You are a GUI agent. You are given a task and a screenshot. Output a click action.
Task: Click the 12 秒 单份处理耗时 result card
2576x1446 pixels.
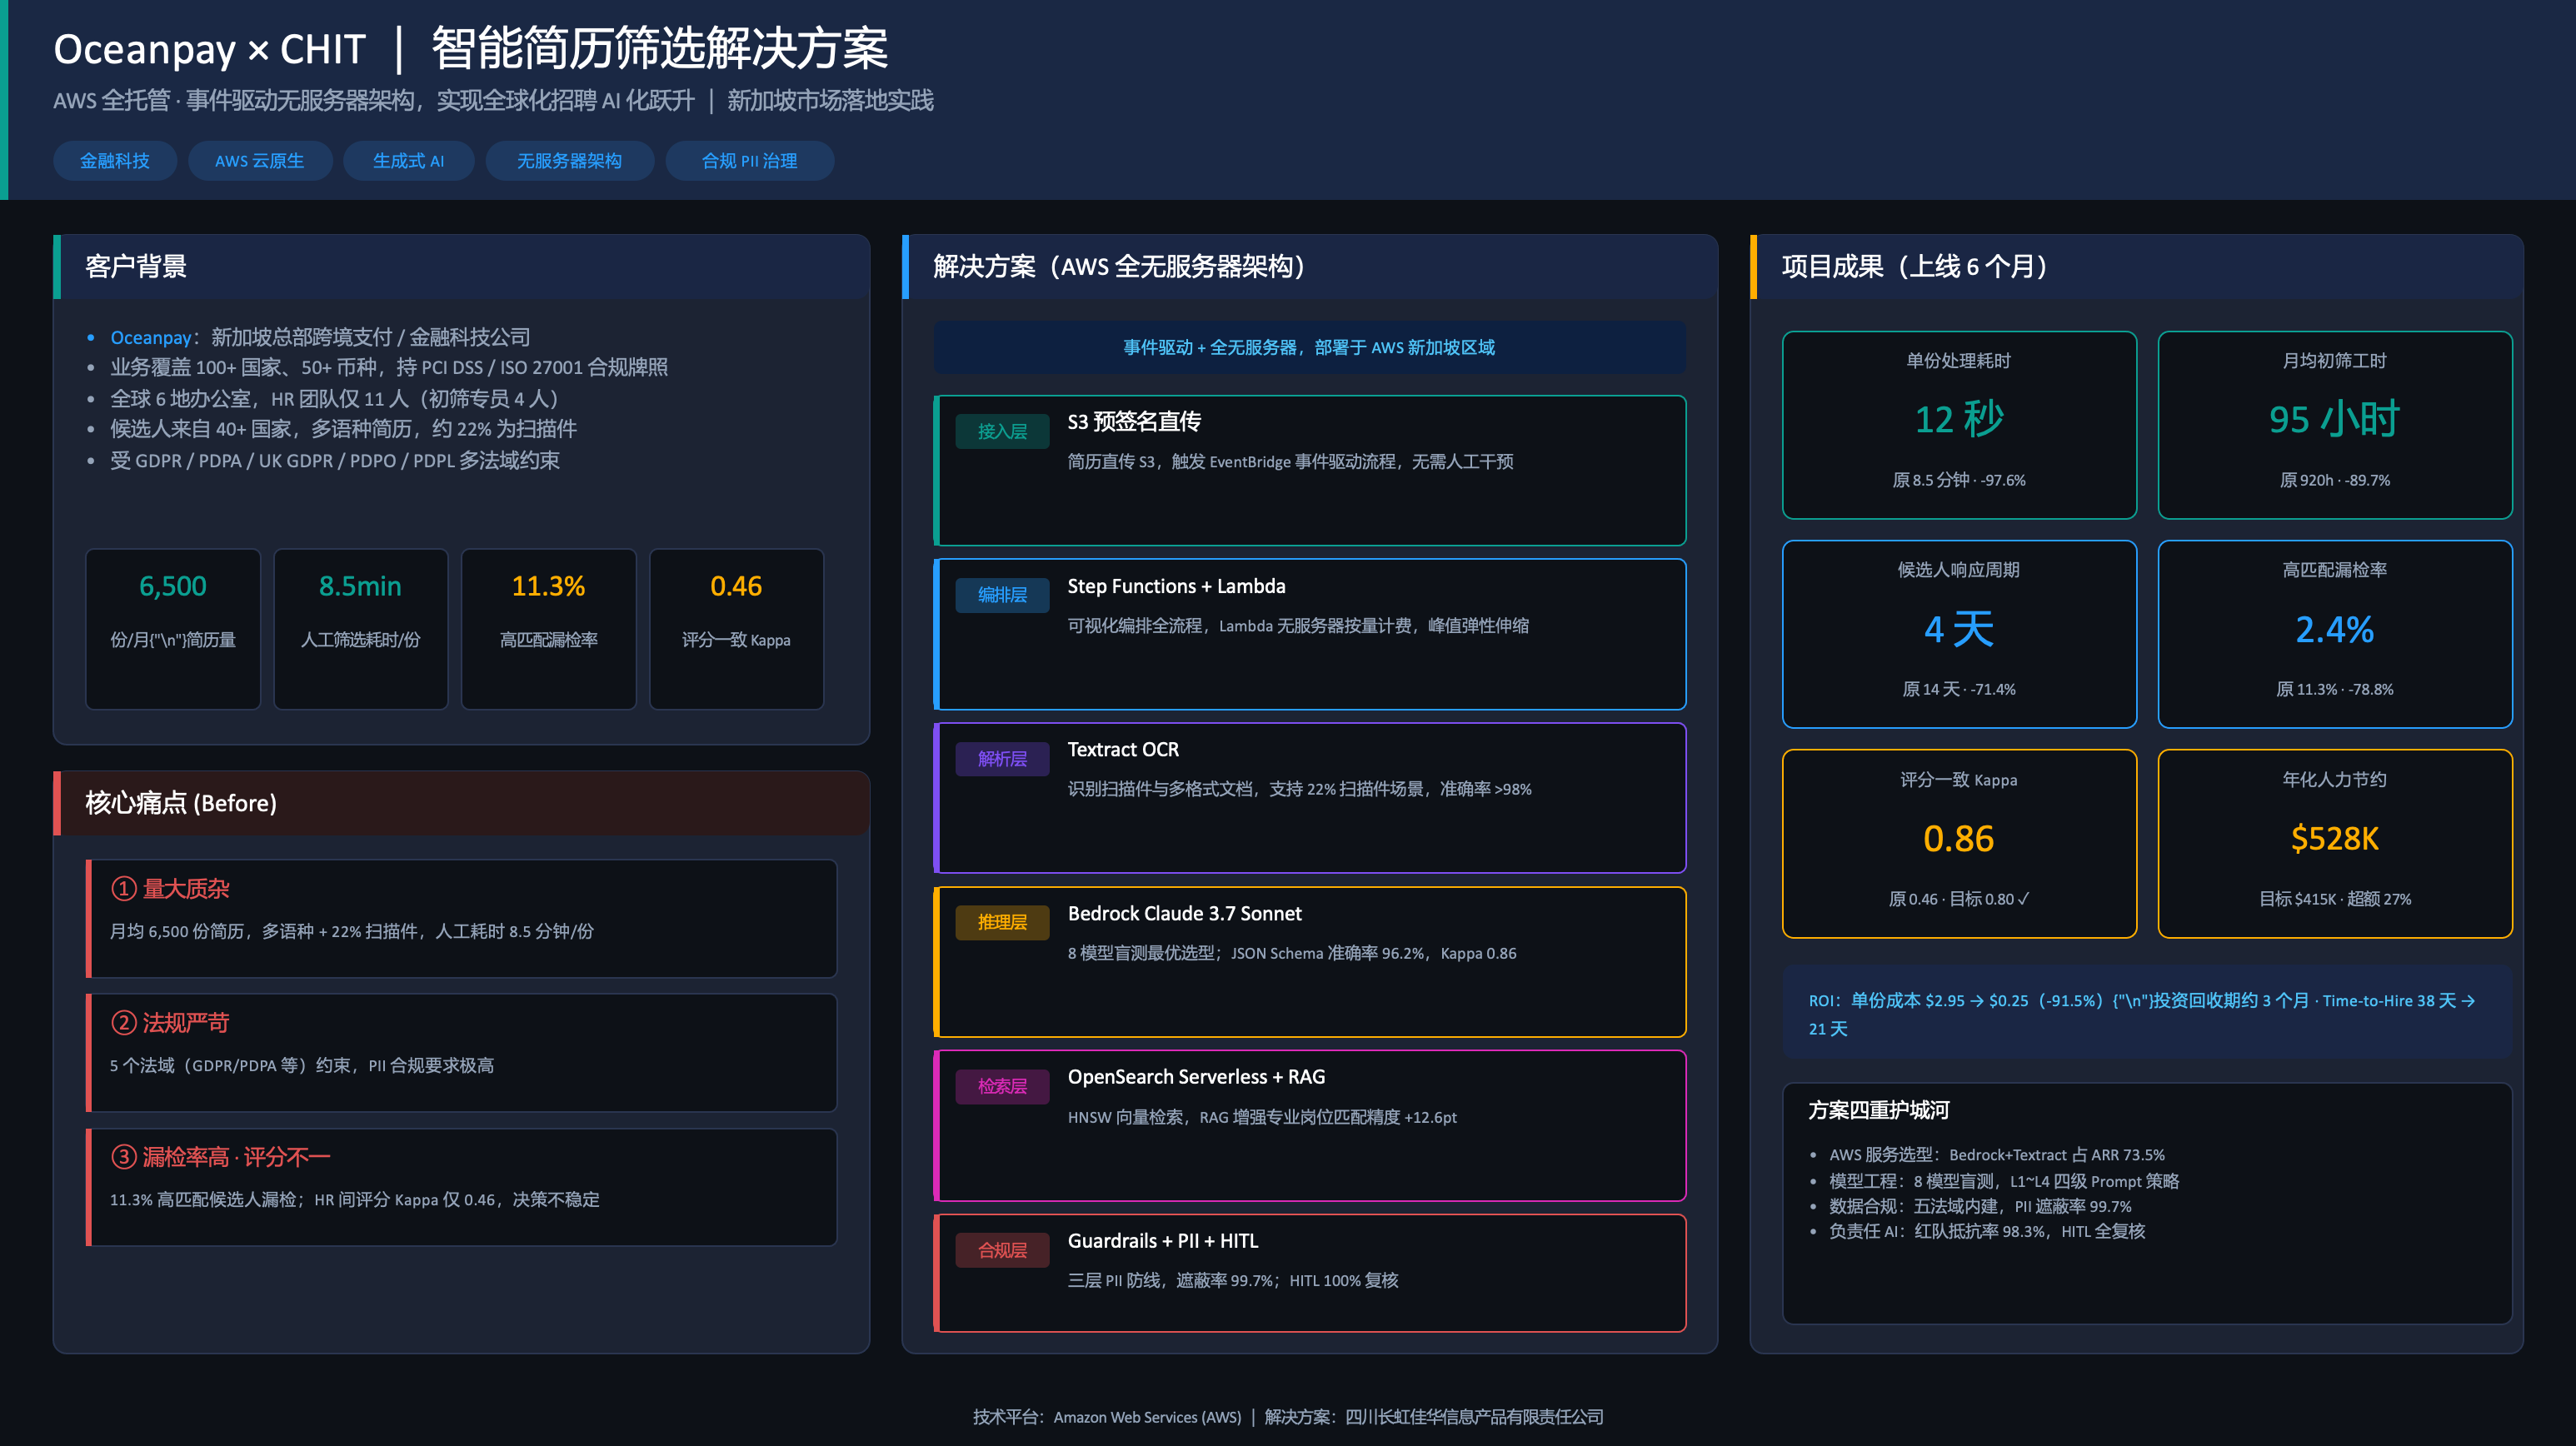tap(1959, 425)
